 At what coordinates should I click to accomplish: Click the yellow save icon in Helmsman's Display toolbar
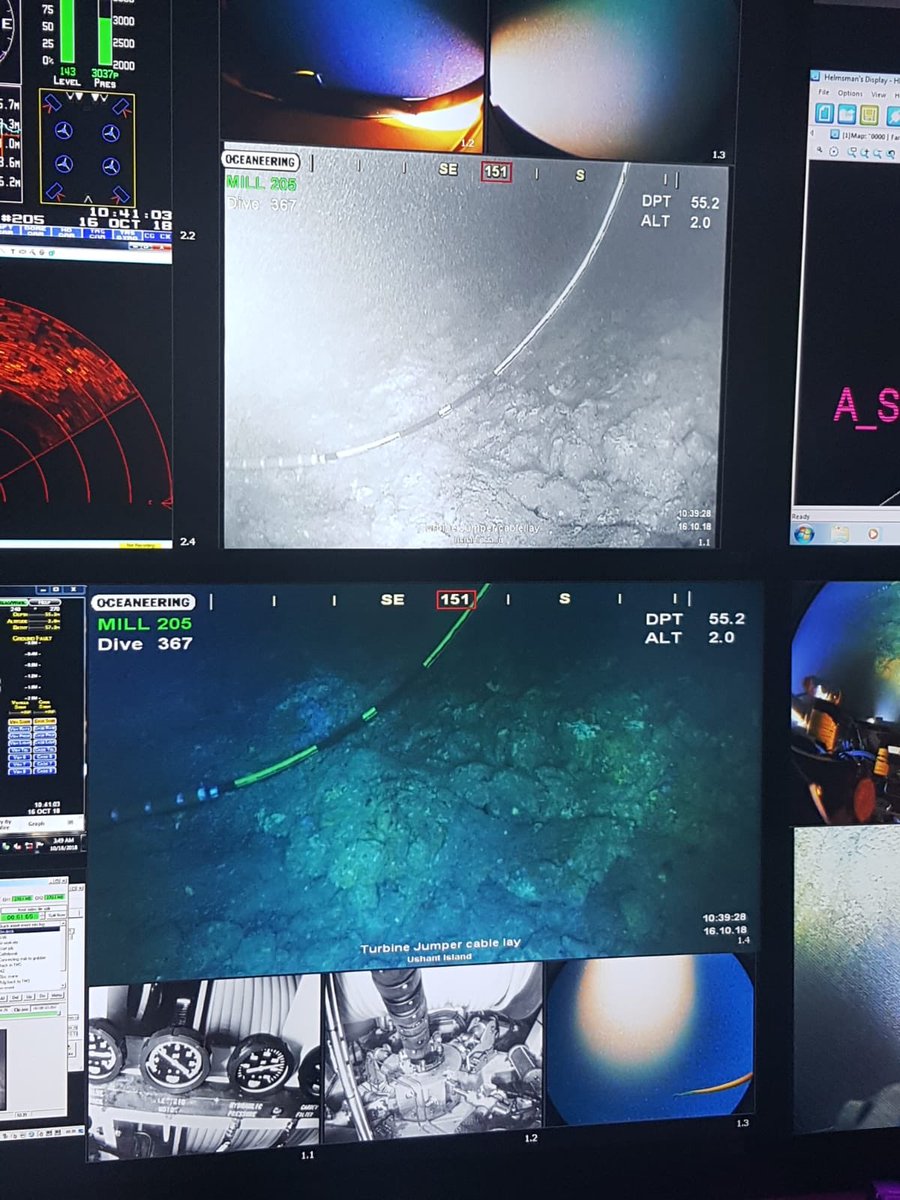pyautogui.click(x=869, y=114)
